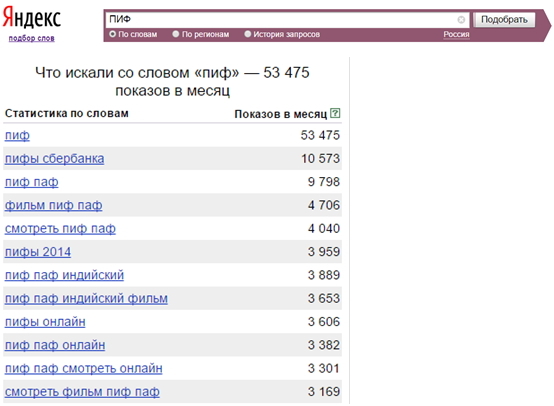The image size is (554, 406).
Task: Open the пиф паф смотреть онлайн link
Action: [83, 369]
